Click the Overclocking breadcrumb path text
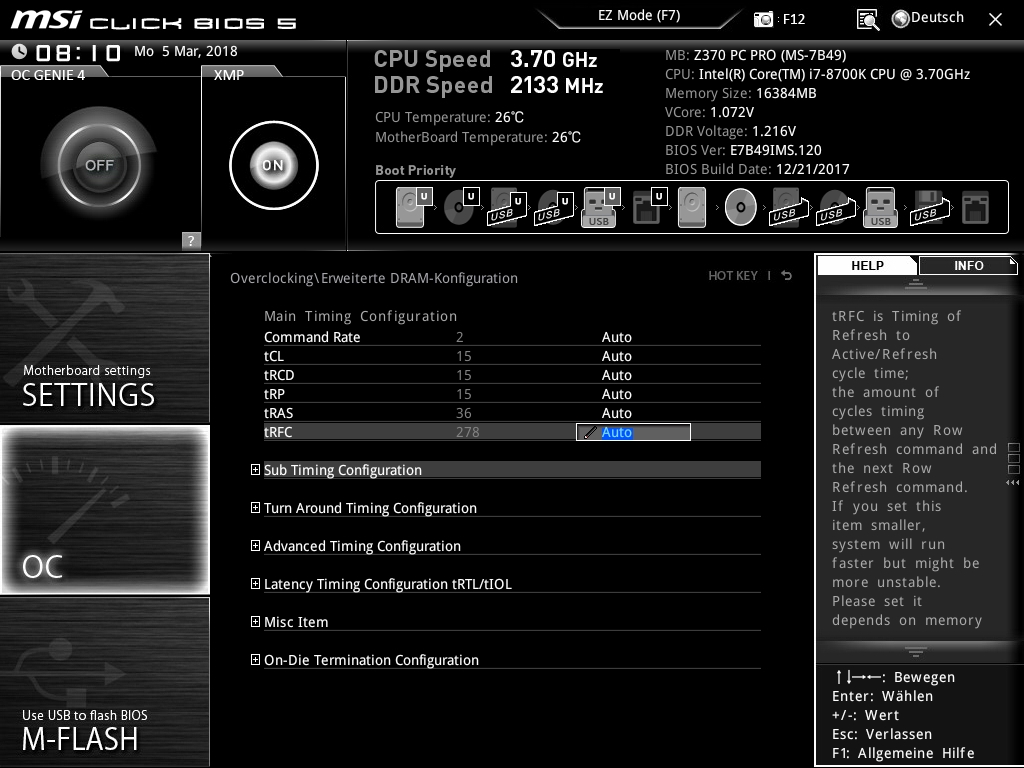The height and width of the screenshot is (768, 1024). [x=374, y=278]
